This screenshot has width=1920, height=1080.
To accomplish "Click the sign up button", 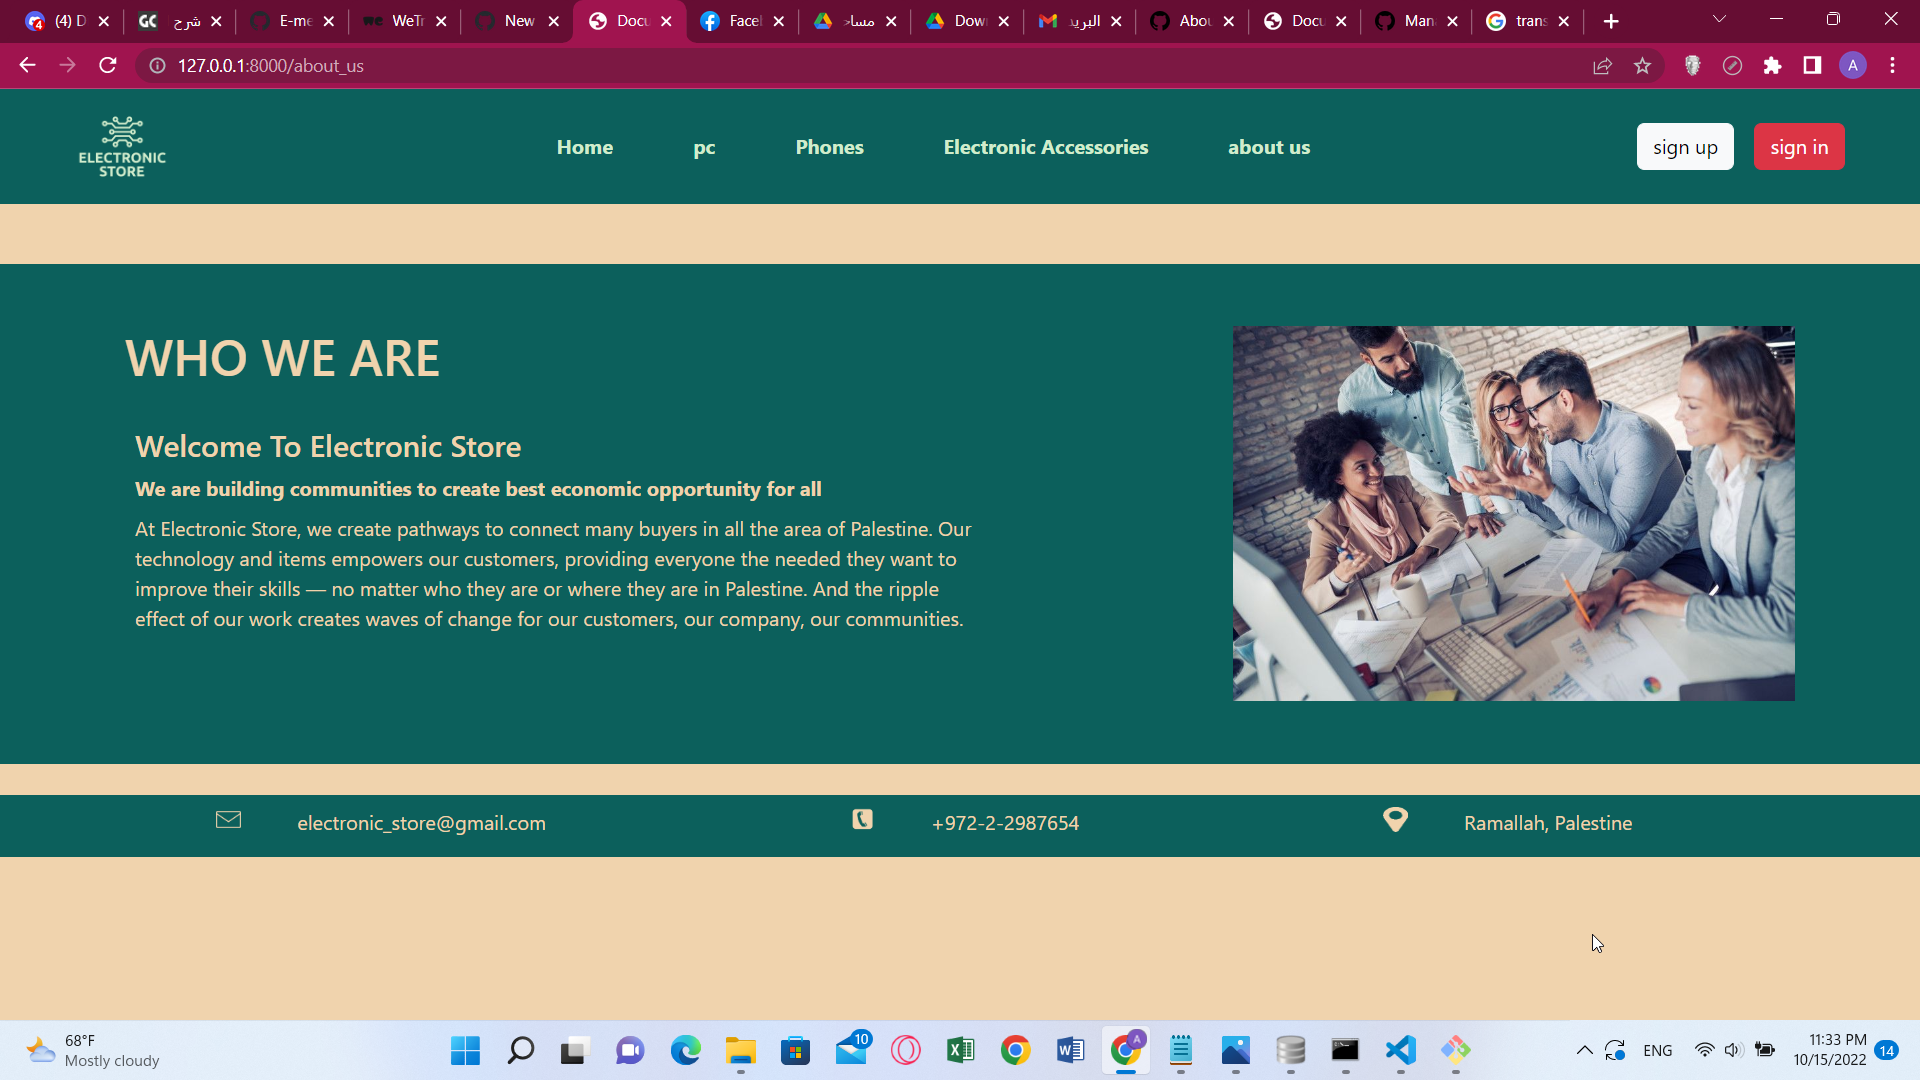I will point(1684,146).
